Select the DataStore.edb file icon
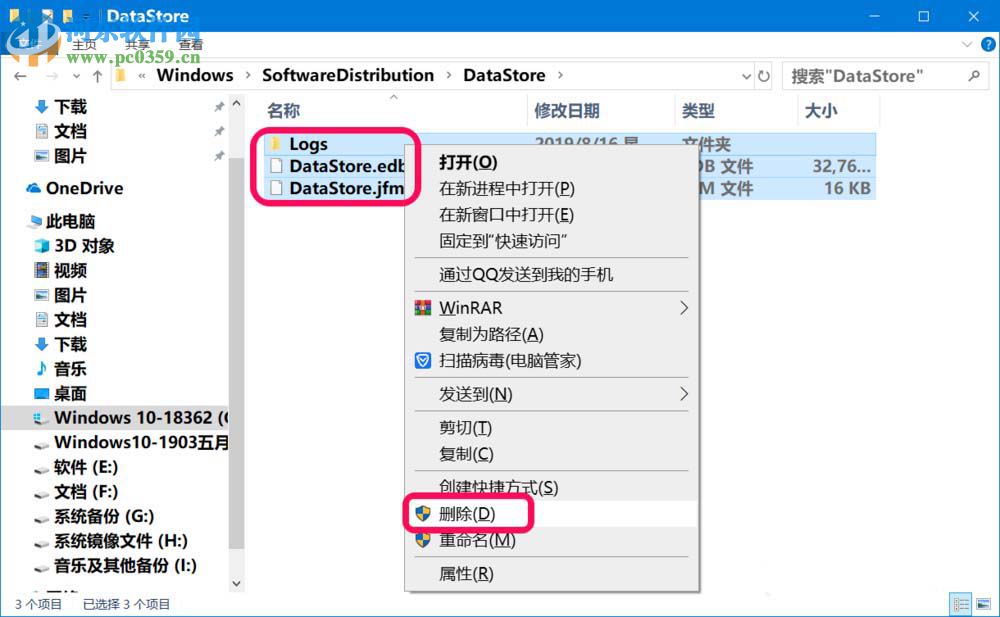Viewport: 1000px width, 617px height. 275,166
